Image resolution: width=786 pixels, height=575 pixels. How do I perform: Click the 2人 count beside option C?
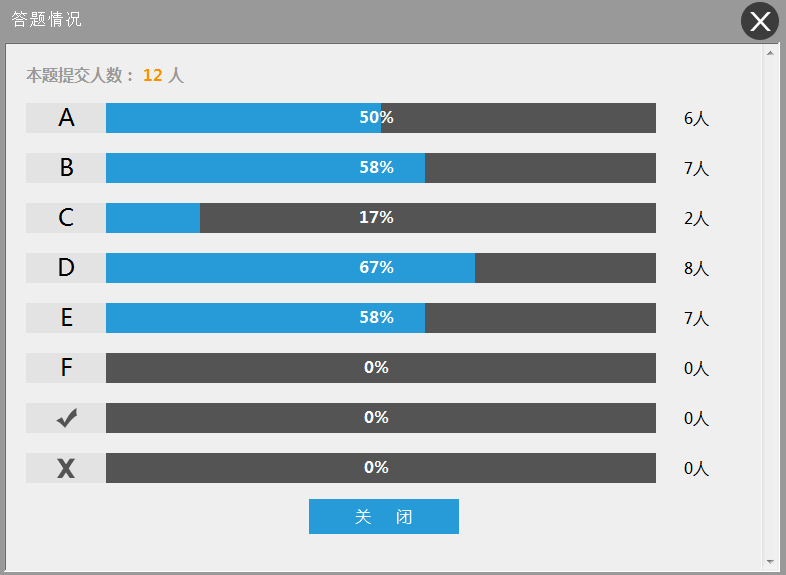coord(696,218)
